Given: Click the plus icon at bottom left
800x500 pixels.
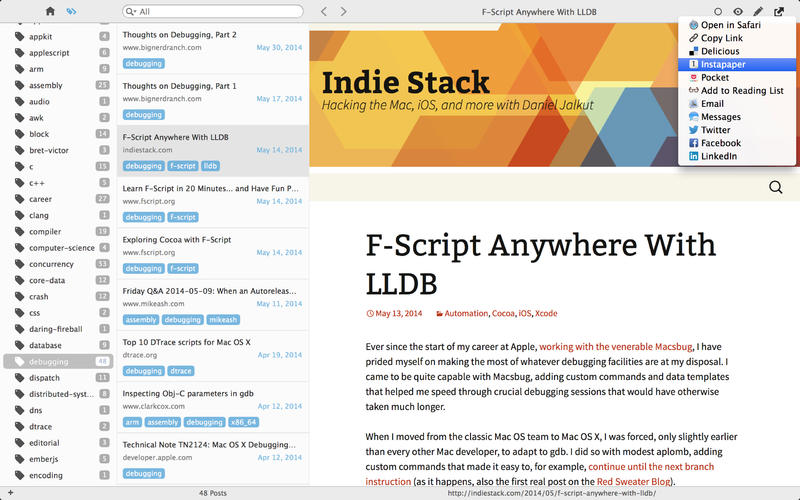Looking at the screenshot, I should coord(10,493).
